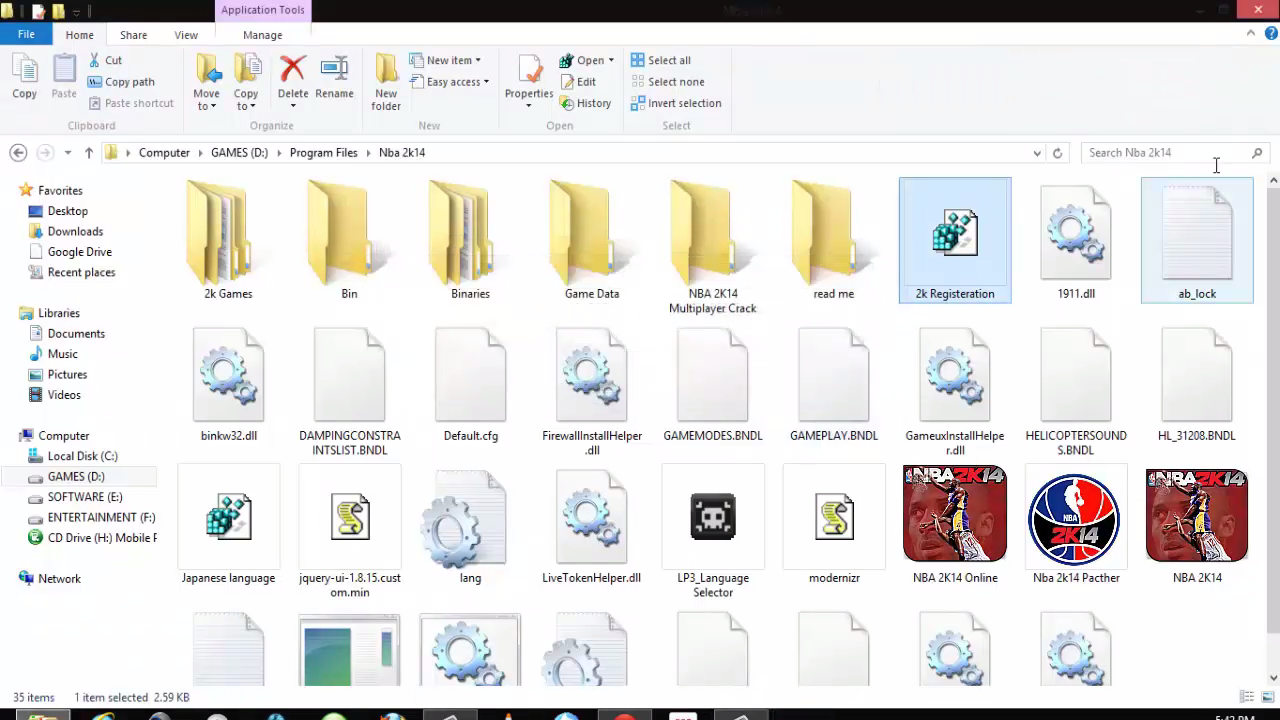
Task: Click Invert selection
Action: pos(676,103)
